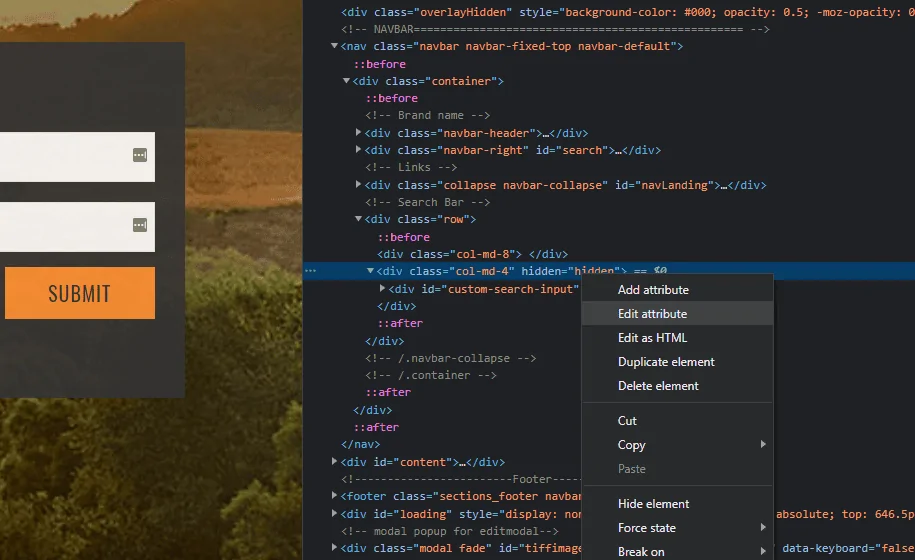Open the Force state submenu

point(677,527)
